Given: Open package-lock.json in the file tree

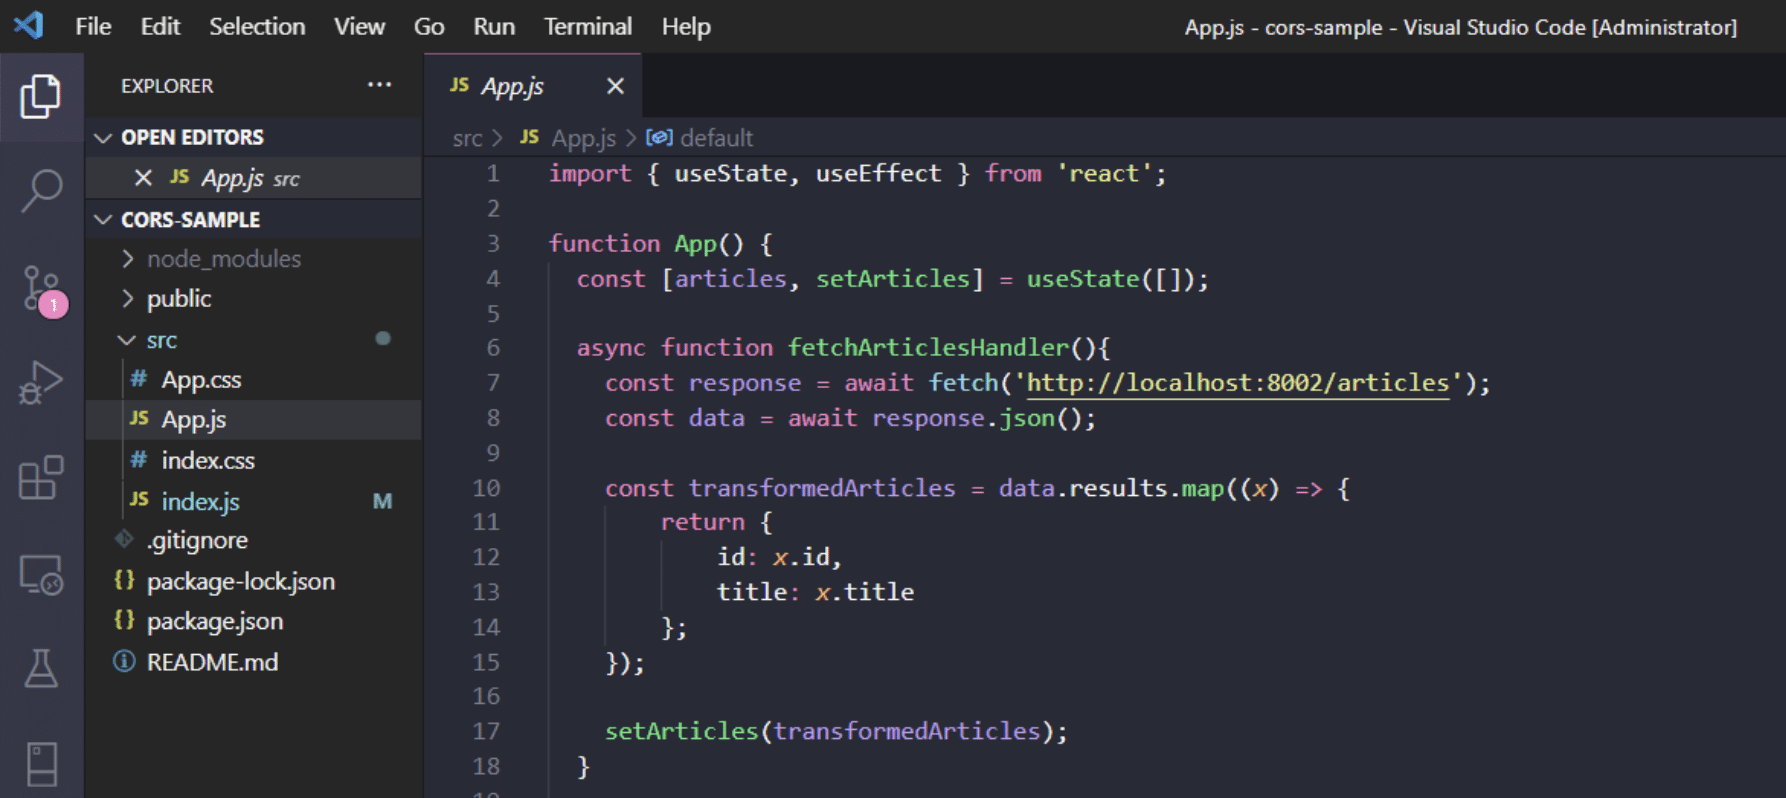Looking at the screenshot, I should click(x=241, y=581).
